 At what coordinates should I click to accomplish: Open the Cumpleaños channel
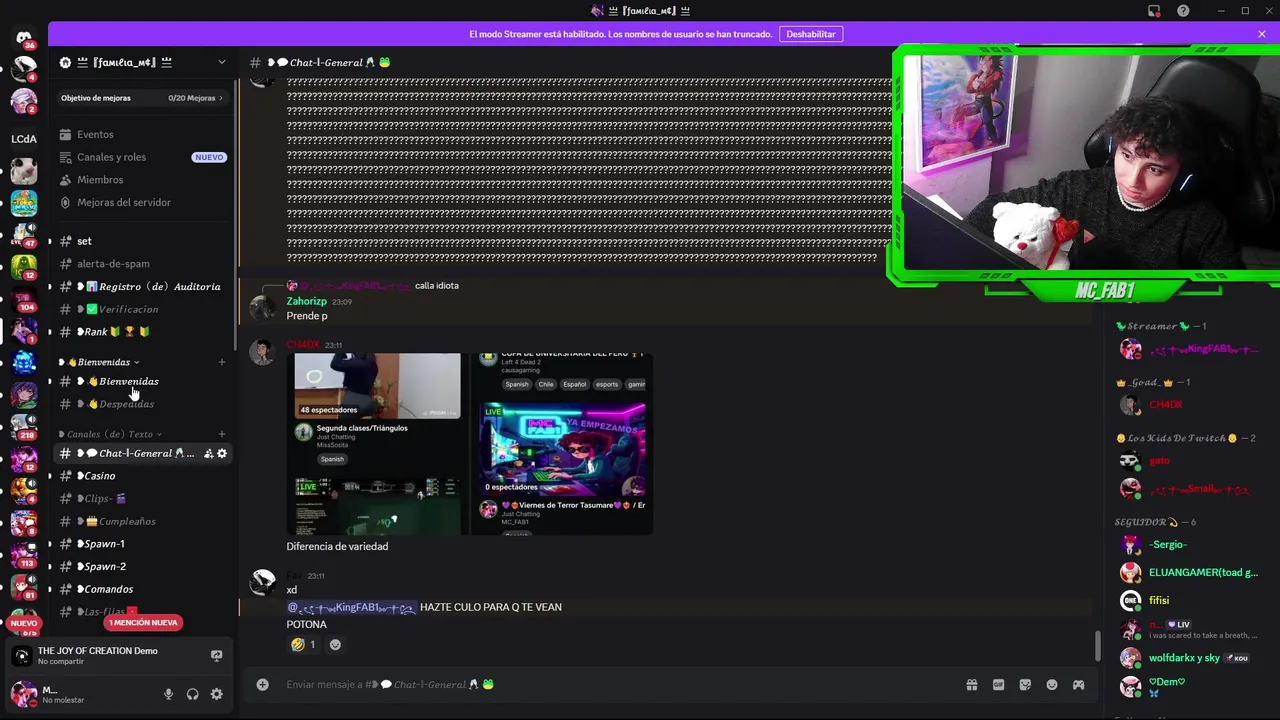click(x=142, y=521)
